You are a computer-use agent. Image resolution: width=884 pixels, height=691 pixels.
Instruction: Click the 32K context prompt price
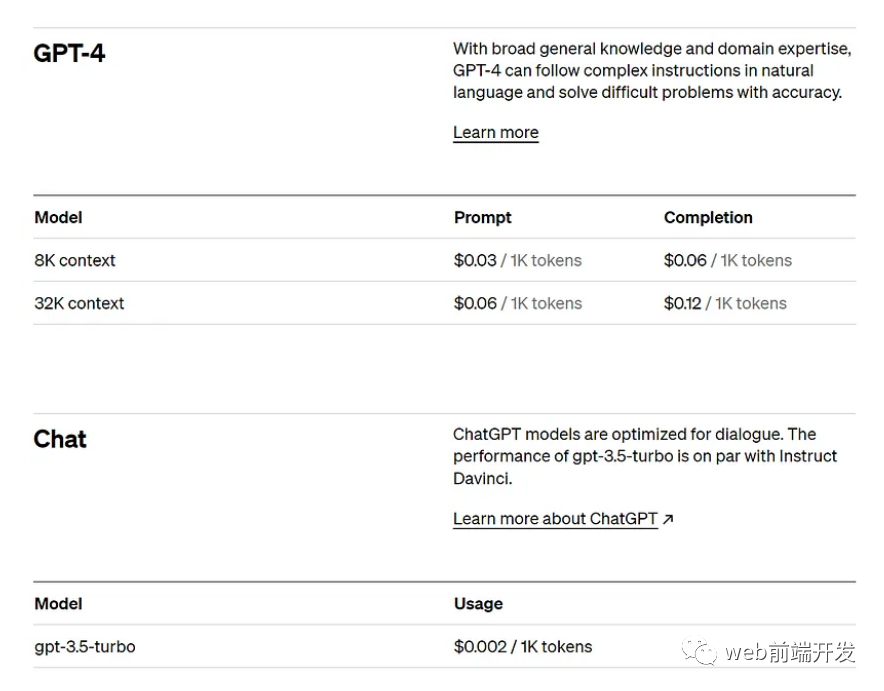(517, 303)
